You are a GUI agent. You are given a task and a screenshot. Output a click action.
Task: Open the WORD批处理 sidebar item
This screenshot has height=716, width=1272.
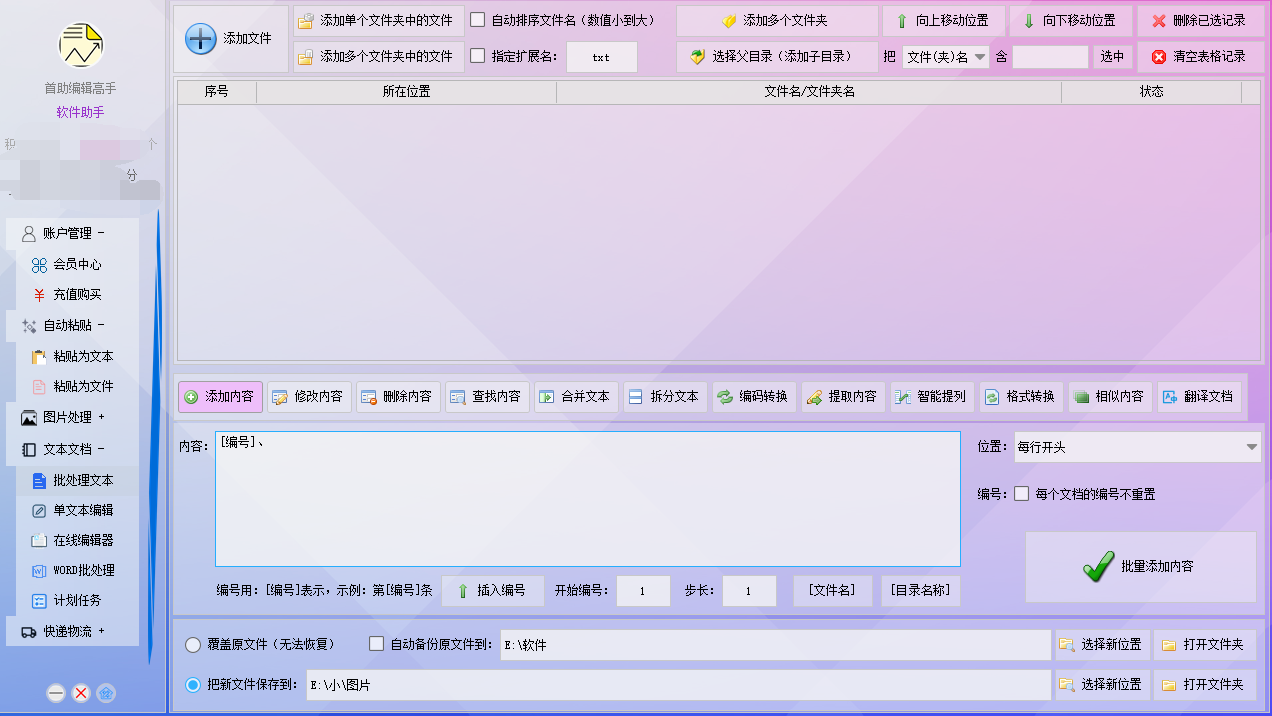[x=83, y=571]
